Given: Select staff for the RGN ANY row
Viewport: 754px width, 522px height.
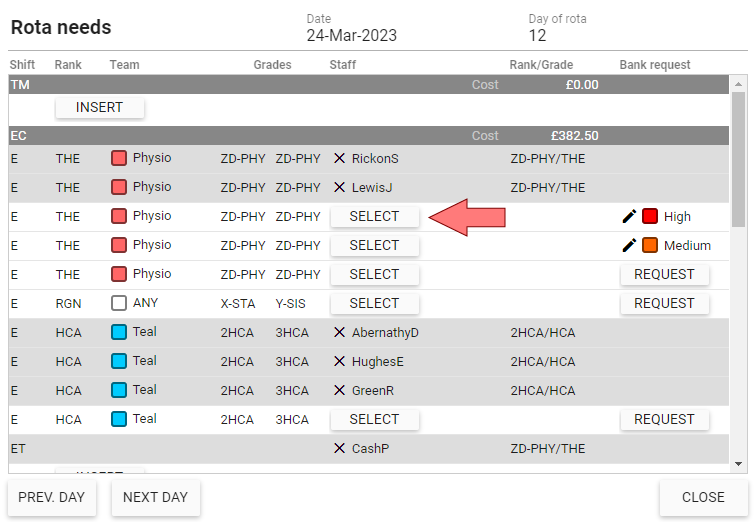Looking at the screenshot, I should [x=374, y=303].
